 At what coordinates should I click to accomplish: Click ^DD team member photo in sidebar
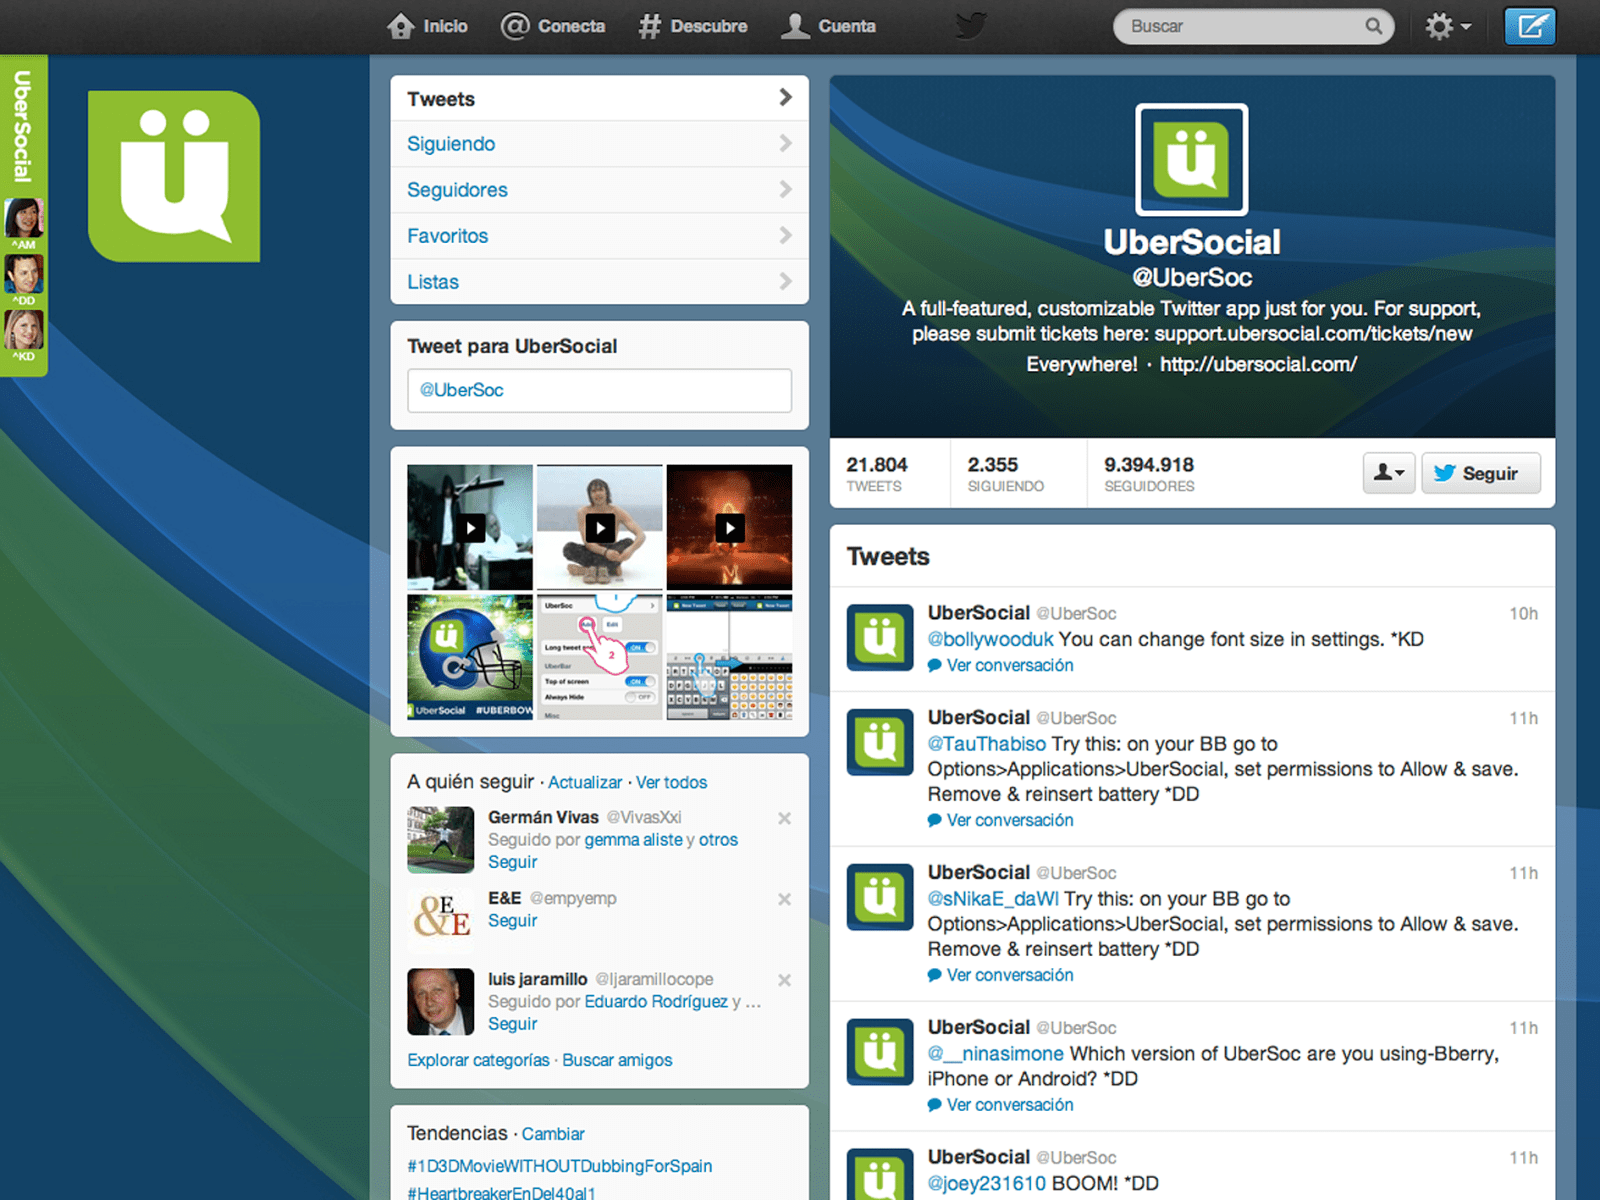tap(24, 274)
